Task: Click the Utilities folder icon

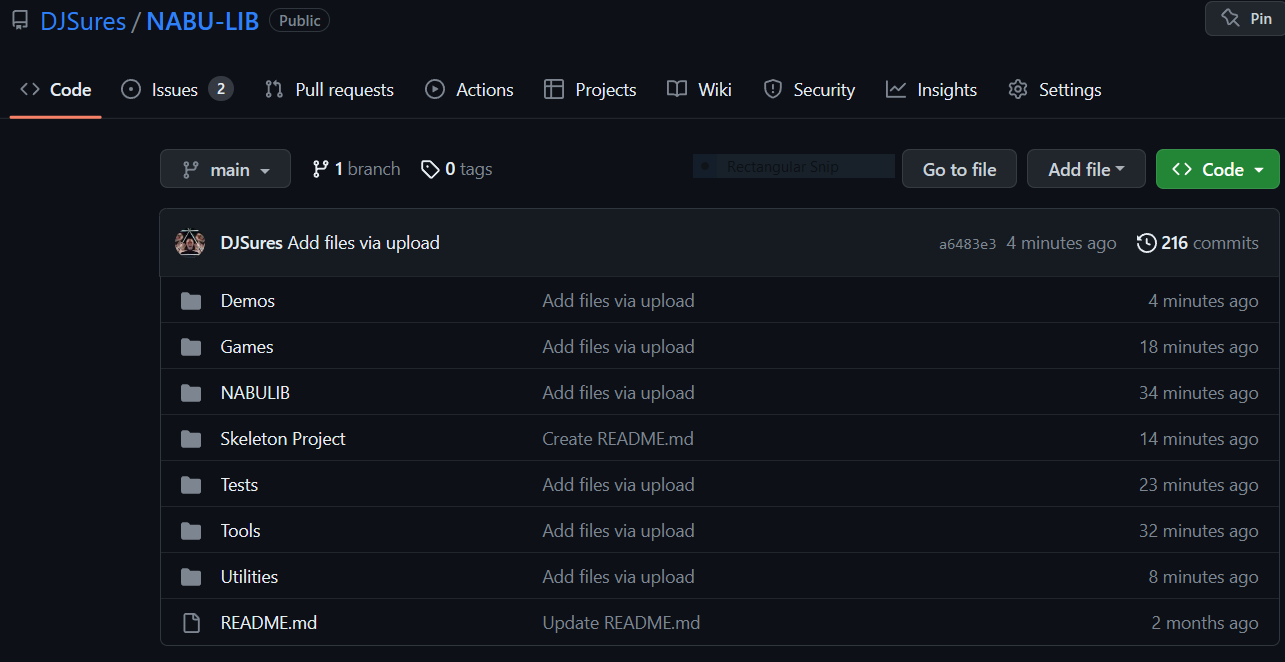Action: 191,577
